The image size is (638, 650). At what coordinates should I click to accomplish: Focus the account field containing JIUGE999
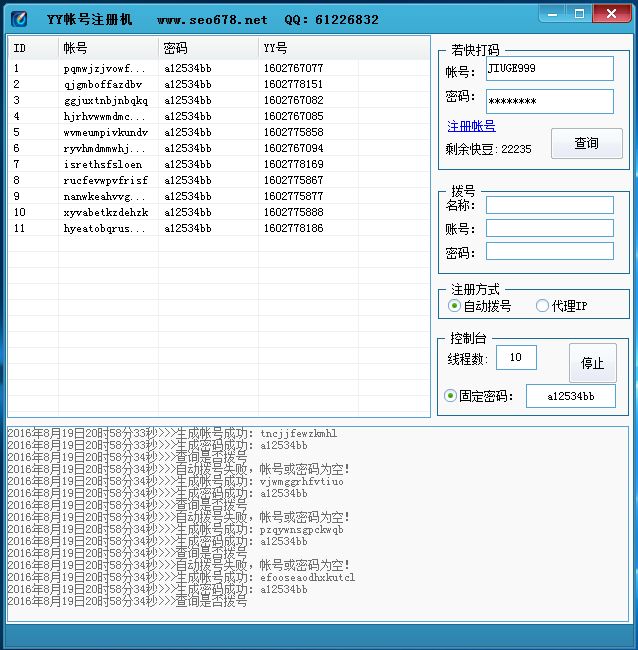pos(549,68)
